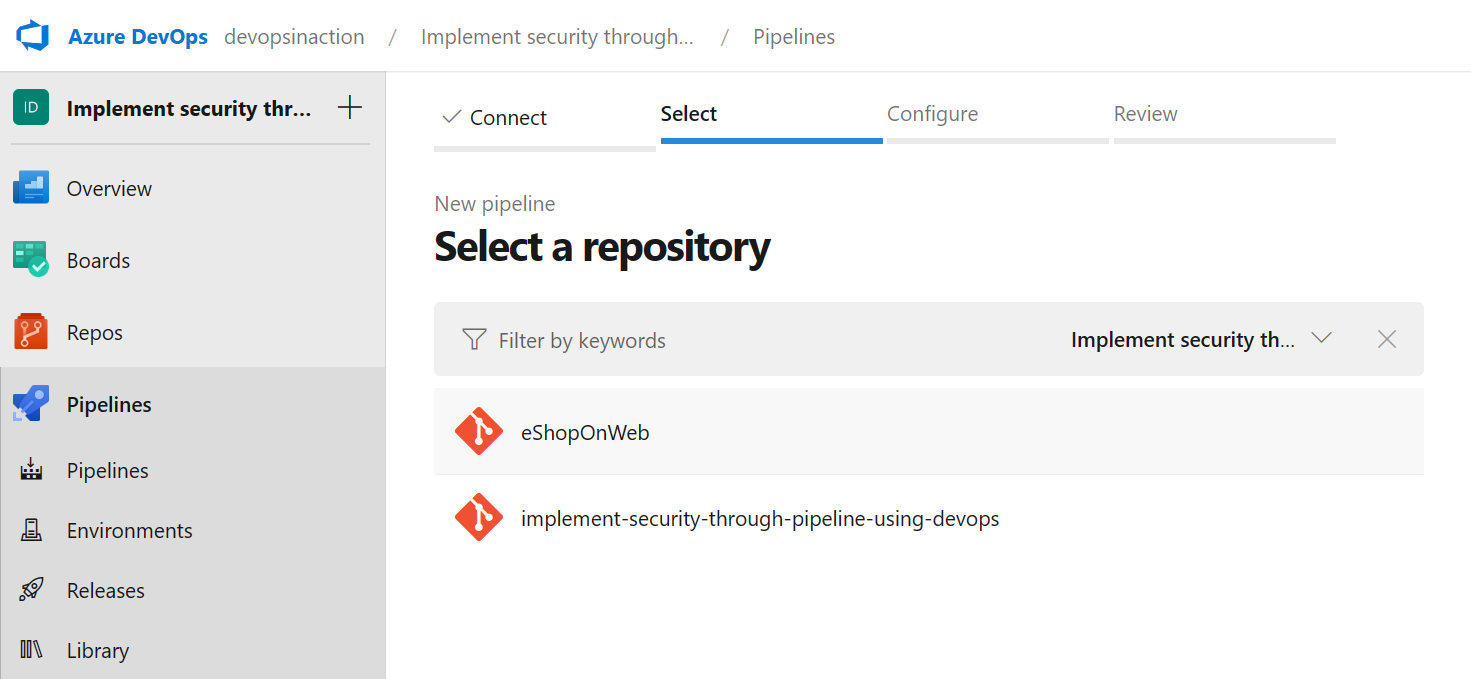Click the Releases rocket icon
The width and height of the screenshot is (1471, 679).
click(31, 590)
